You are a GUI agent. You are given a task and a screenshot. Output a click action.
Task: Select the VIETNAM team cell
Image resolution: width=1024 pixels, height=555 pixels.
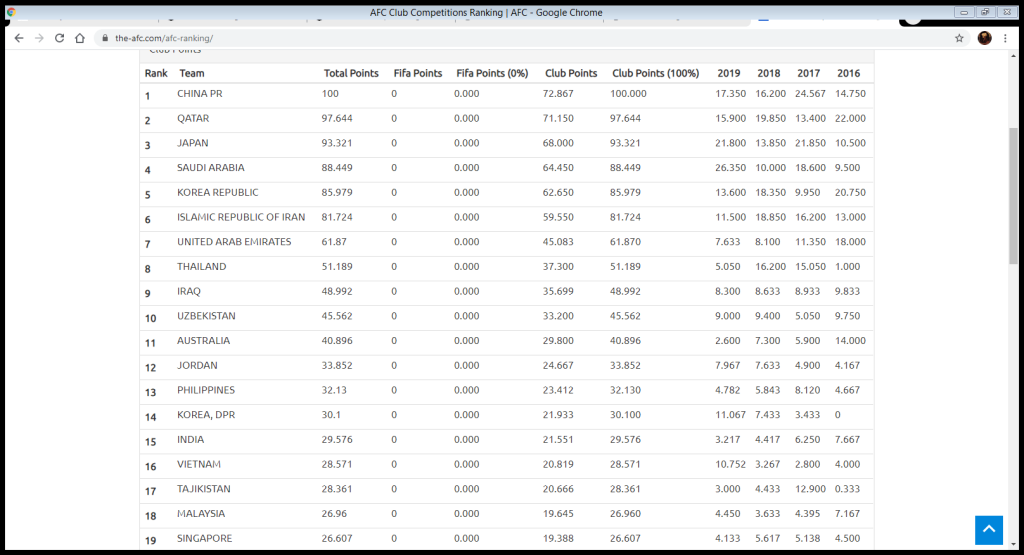[199, 464]
